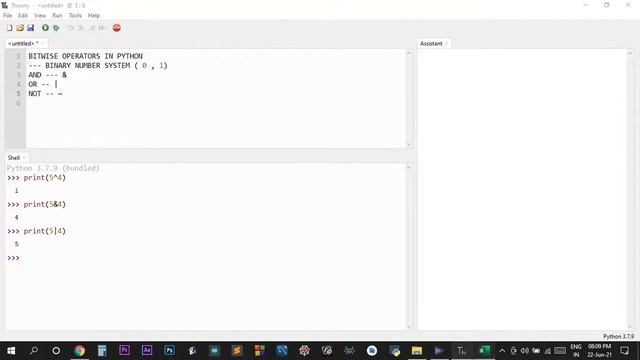The width and height of the screenshot is (640, 360).
Task: Click the grayed Step over toolbar icon
Action: click(71, 28)
